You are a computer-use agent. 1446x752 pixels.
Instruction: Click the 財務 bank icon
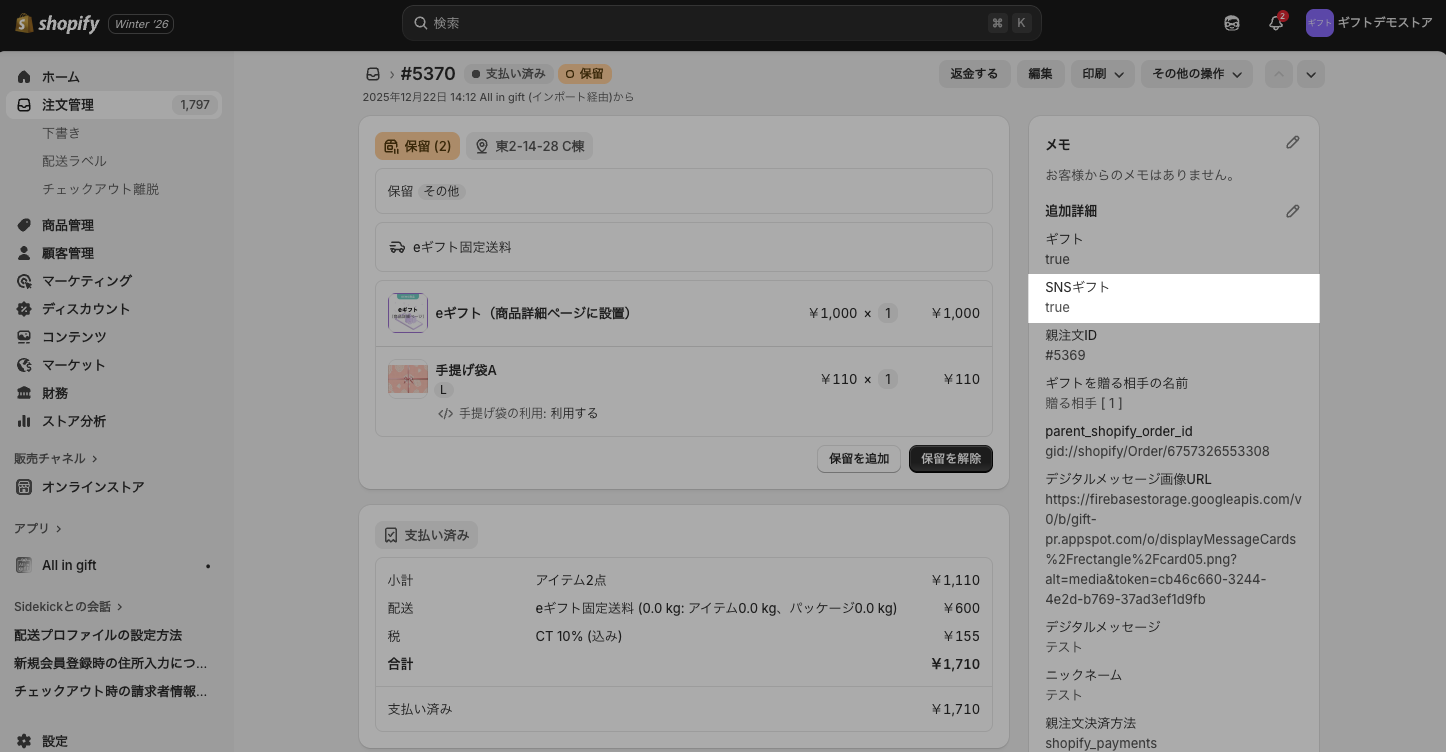24,393
